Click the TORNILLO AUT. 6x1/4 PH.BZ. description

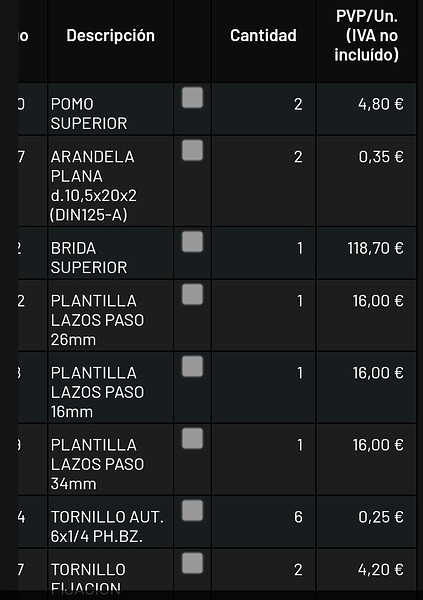coord(108,527)
